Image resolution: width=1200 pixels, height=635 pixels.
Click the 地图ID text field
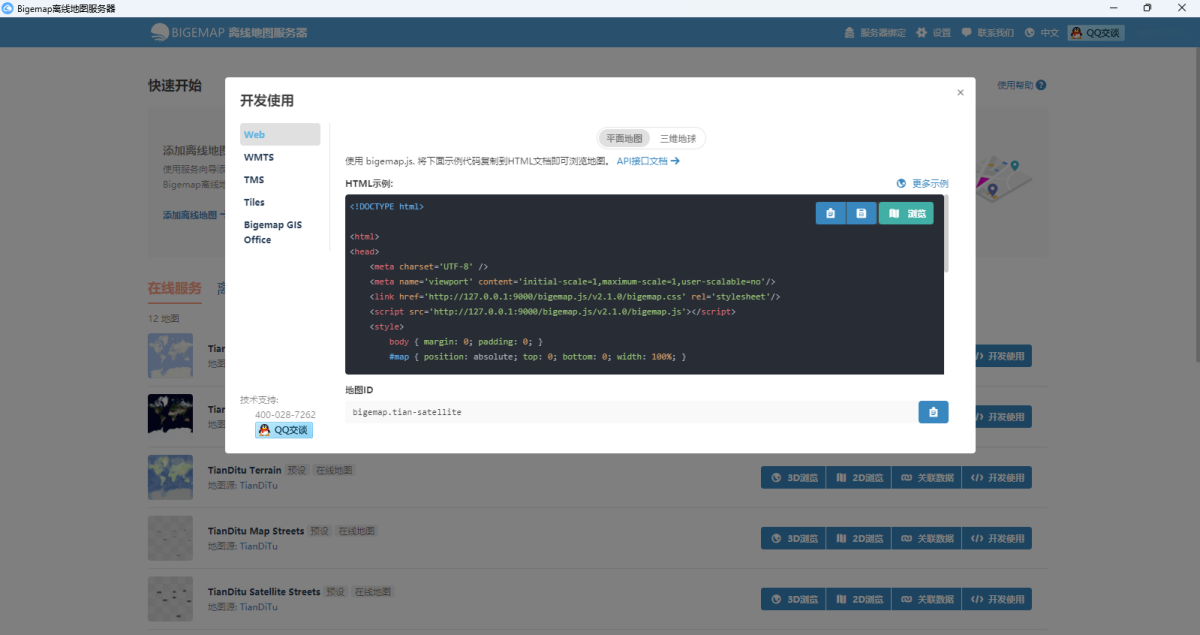pyautogui.click(x=630, y=412)
